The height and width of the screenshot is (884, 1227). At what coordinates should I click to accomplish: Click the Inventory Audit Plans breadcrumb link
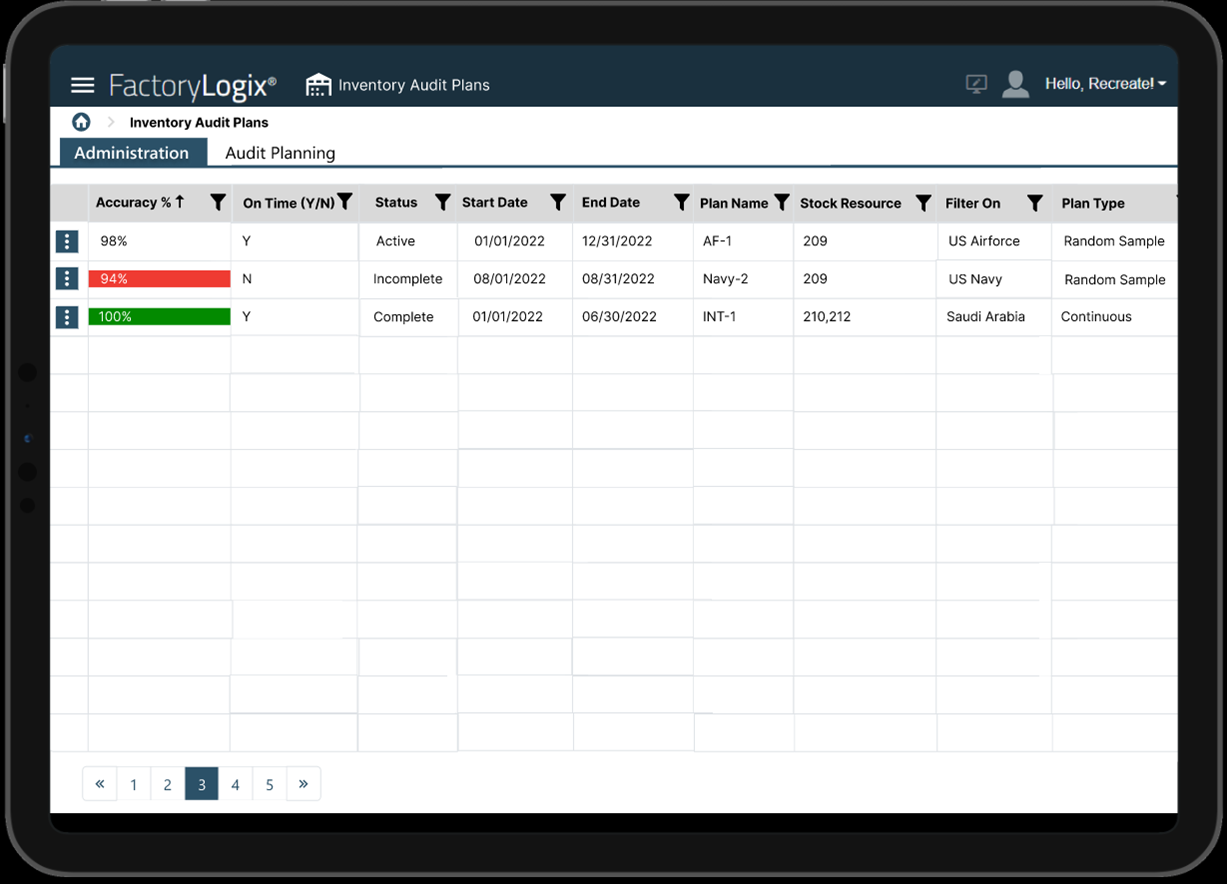(198, 121)
